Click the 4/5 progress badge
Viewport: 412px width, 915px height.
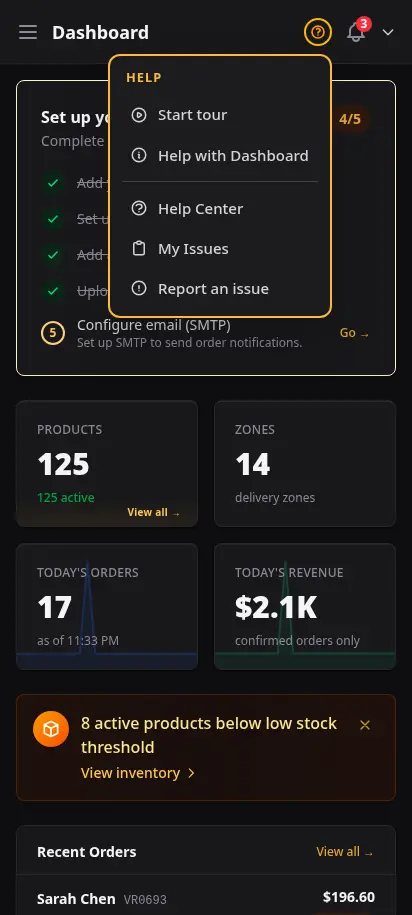(x=350, y=120)
